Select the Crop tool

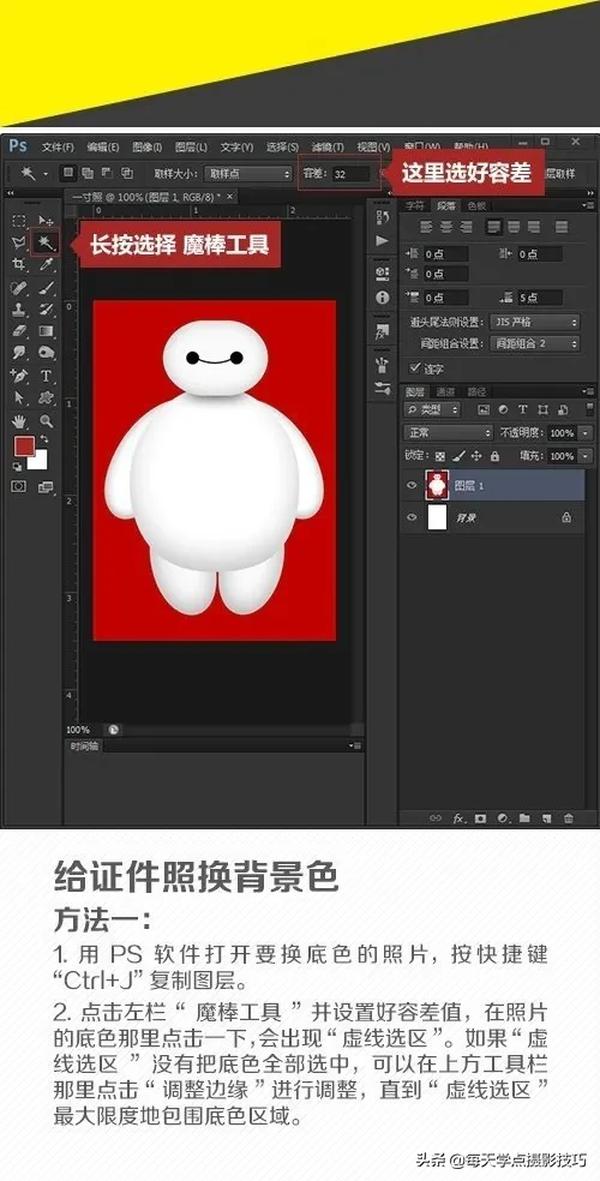[20, 264]
